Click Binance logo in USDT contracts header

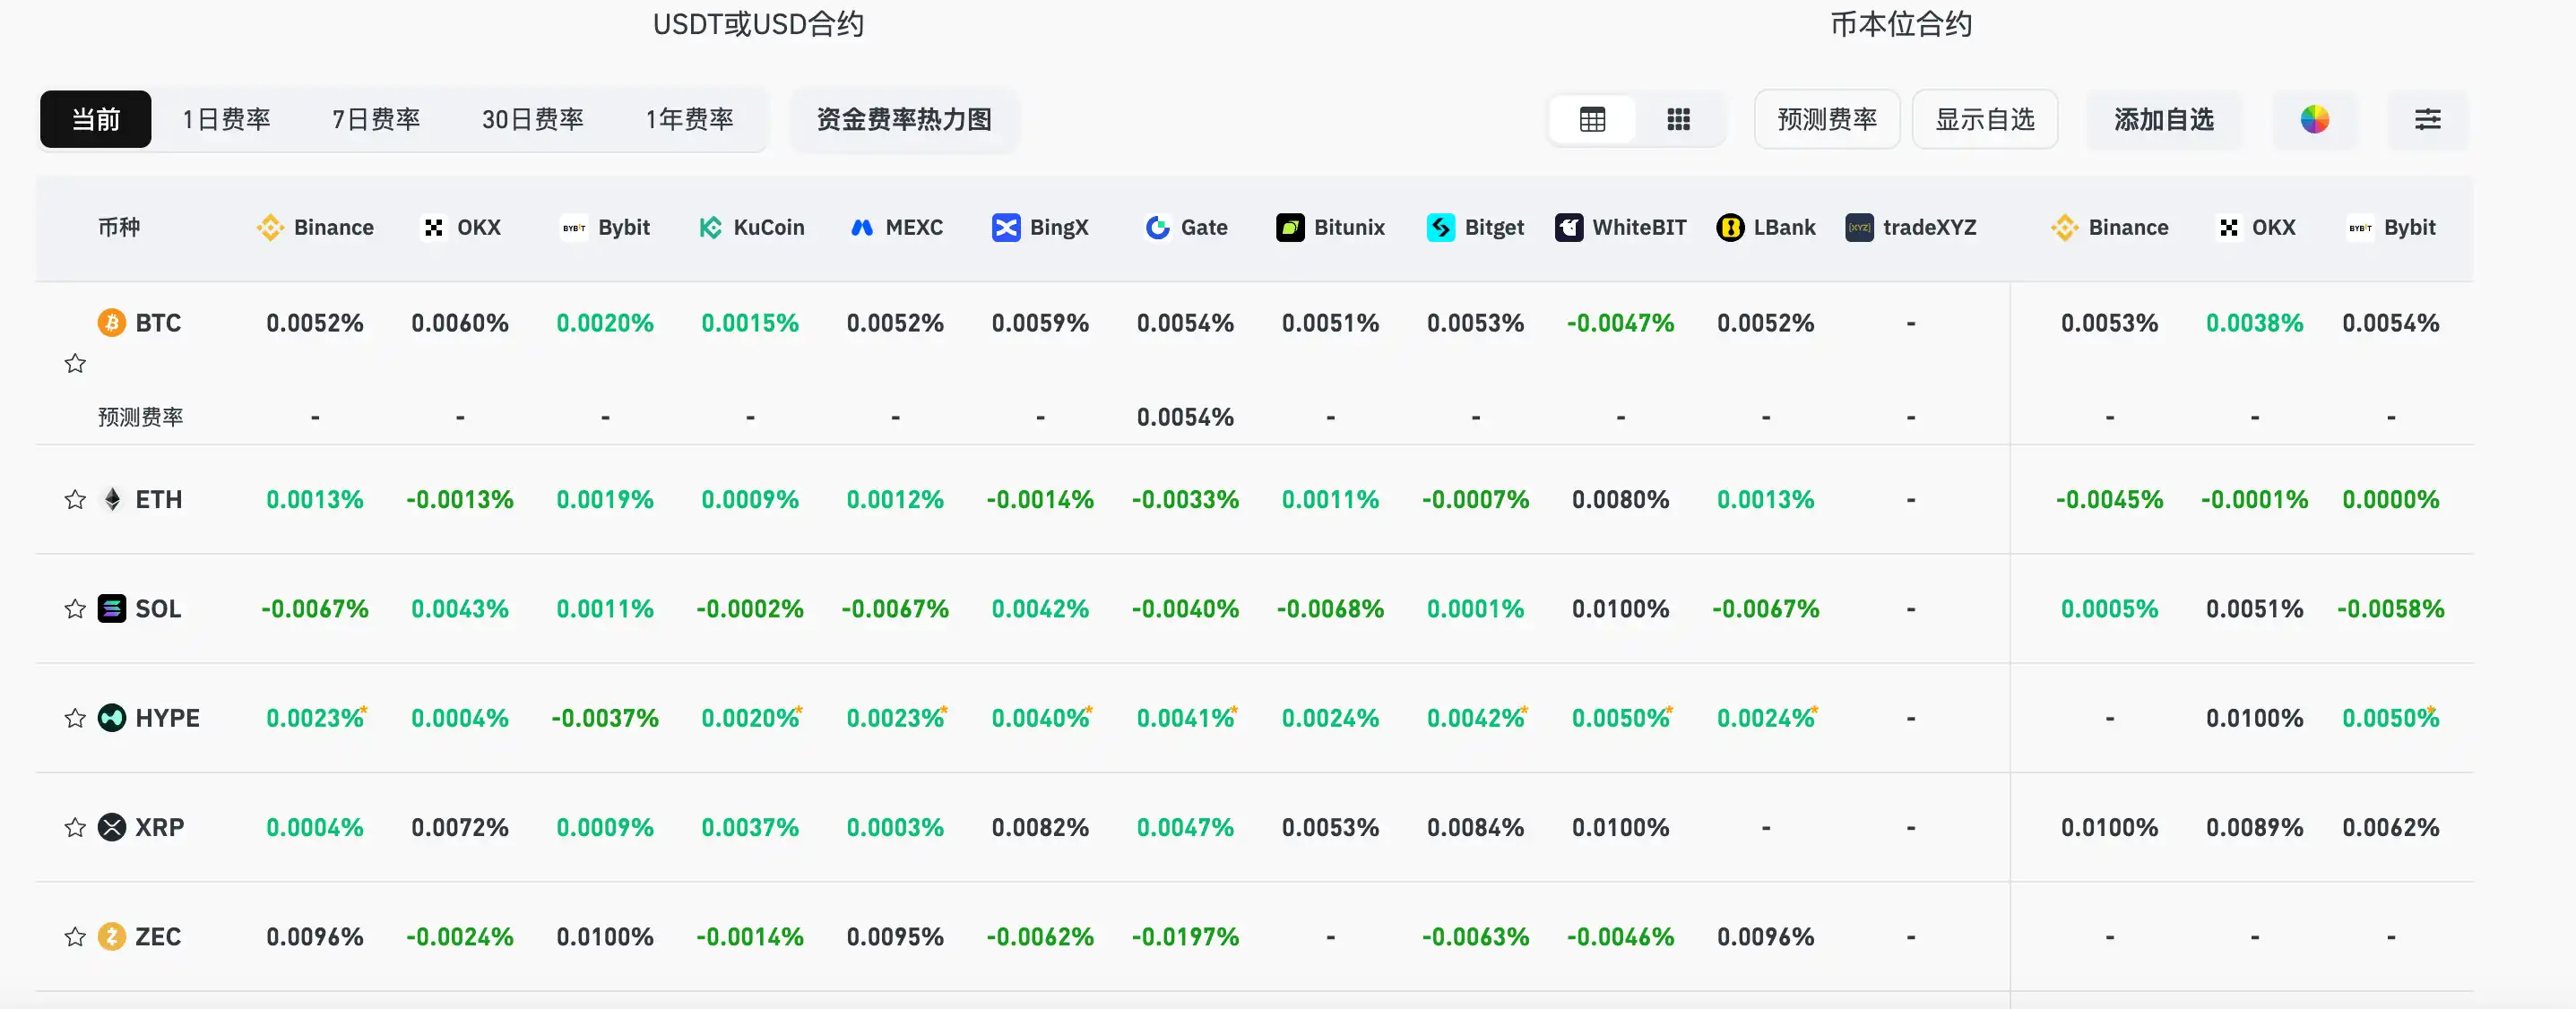coord(270,228)
